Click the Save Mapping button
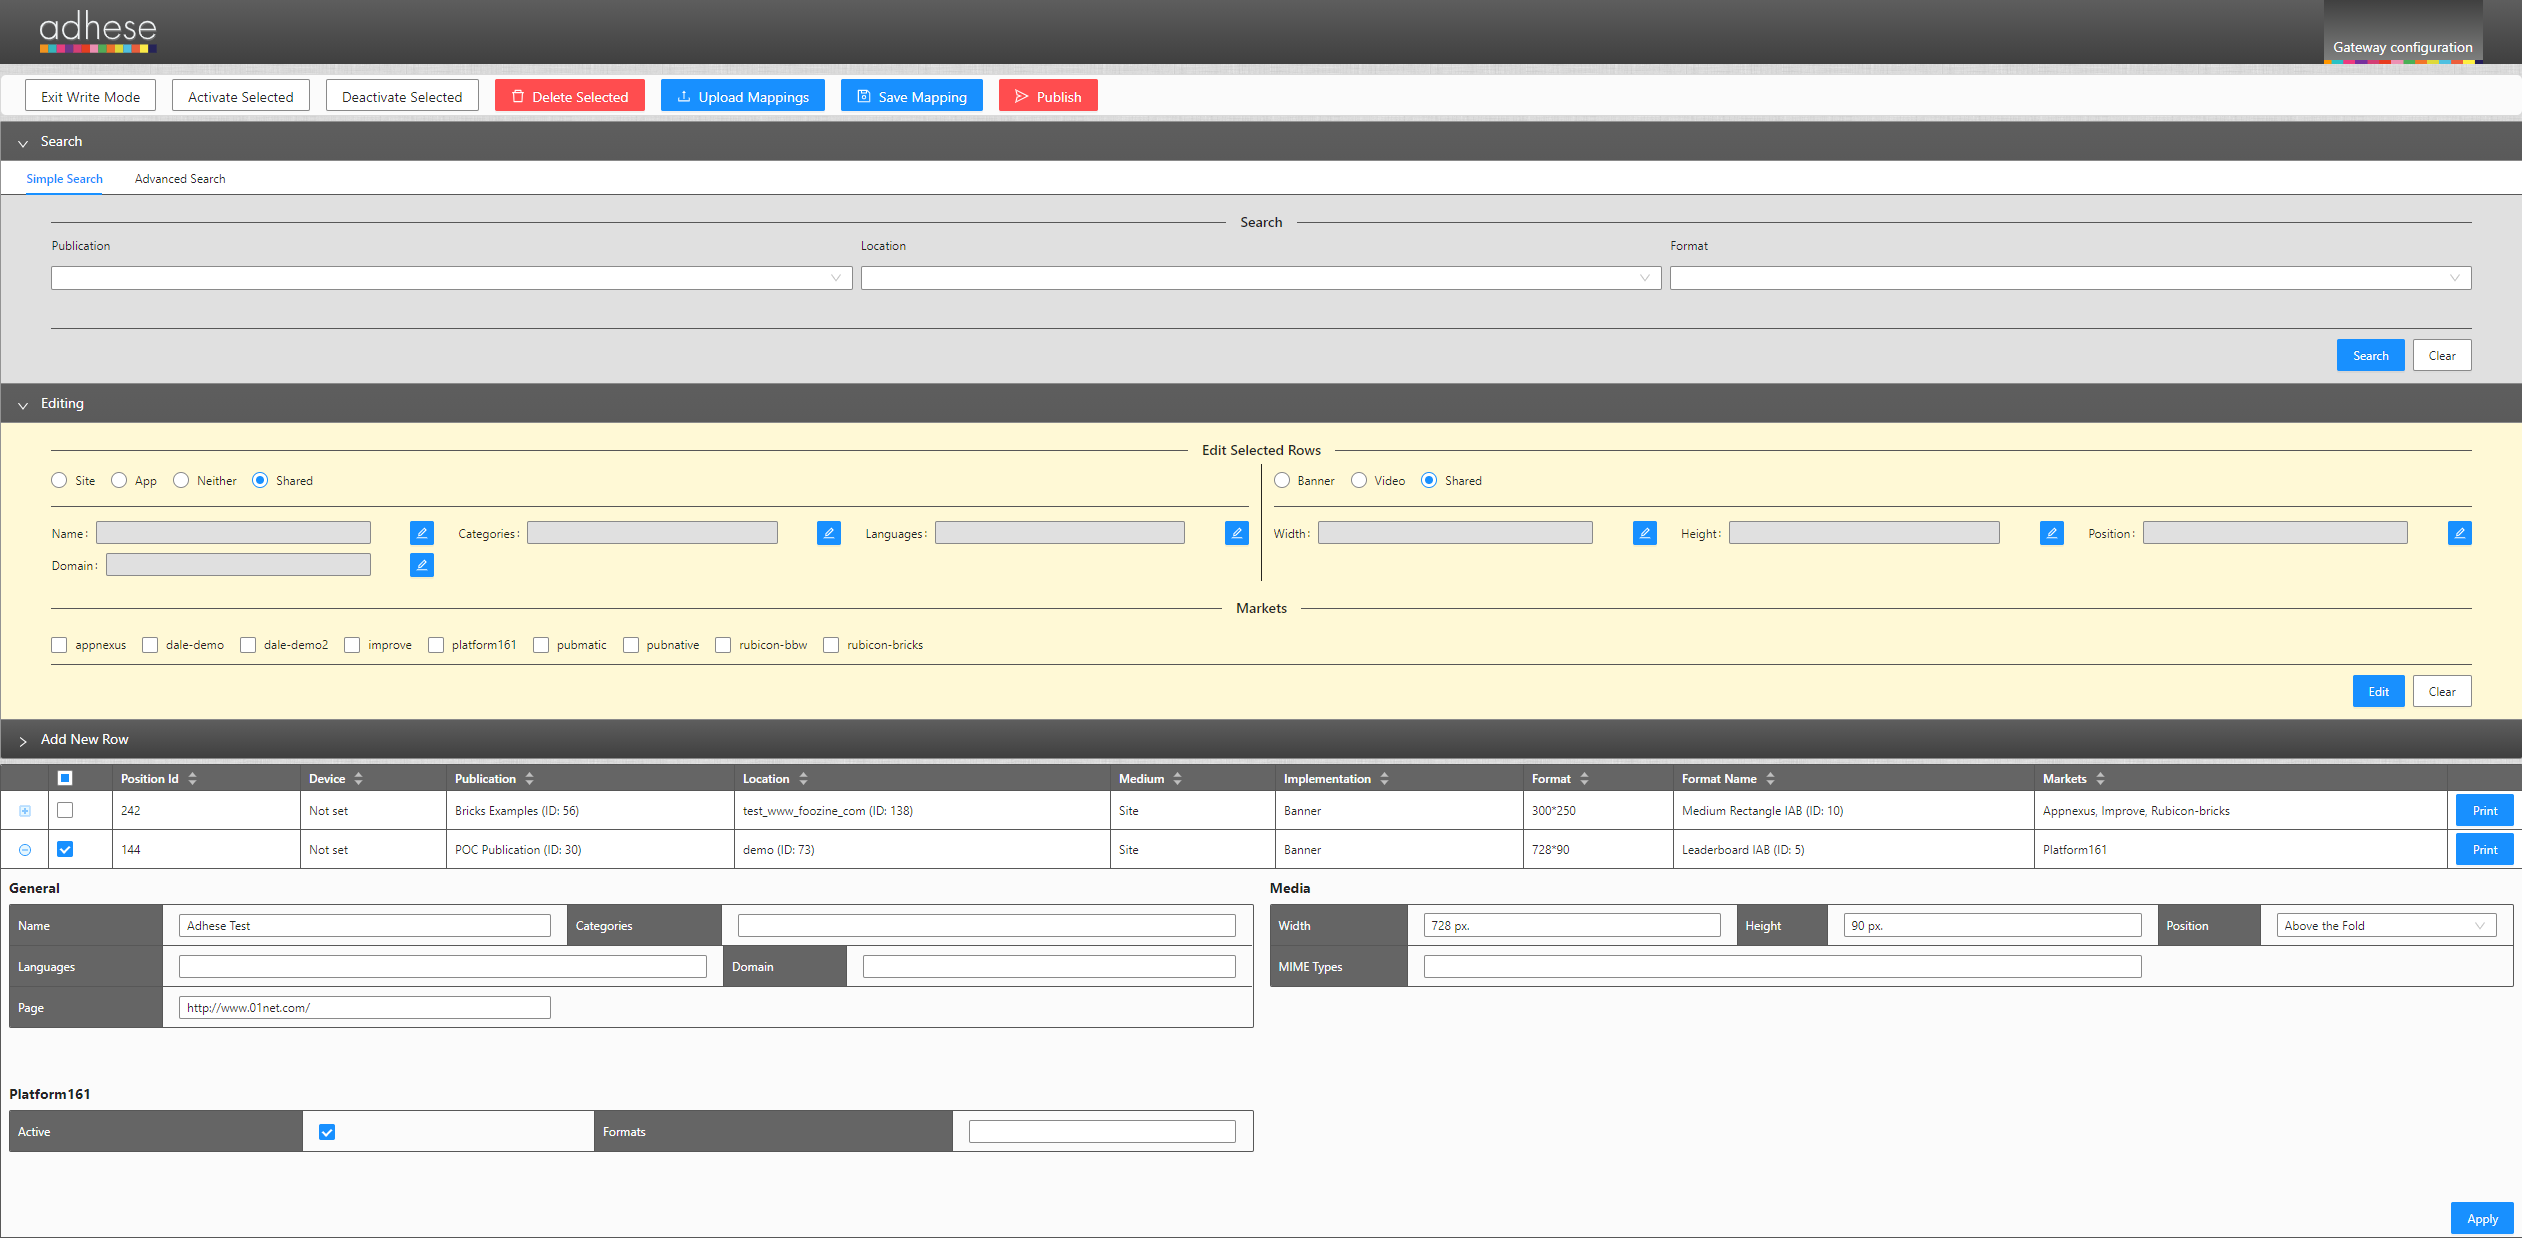Viewport: 2522px width, 1238px height. coord(911,97)
